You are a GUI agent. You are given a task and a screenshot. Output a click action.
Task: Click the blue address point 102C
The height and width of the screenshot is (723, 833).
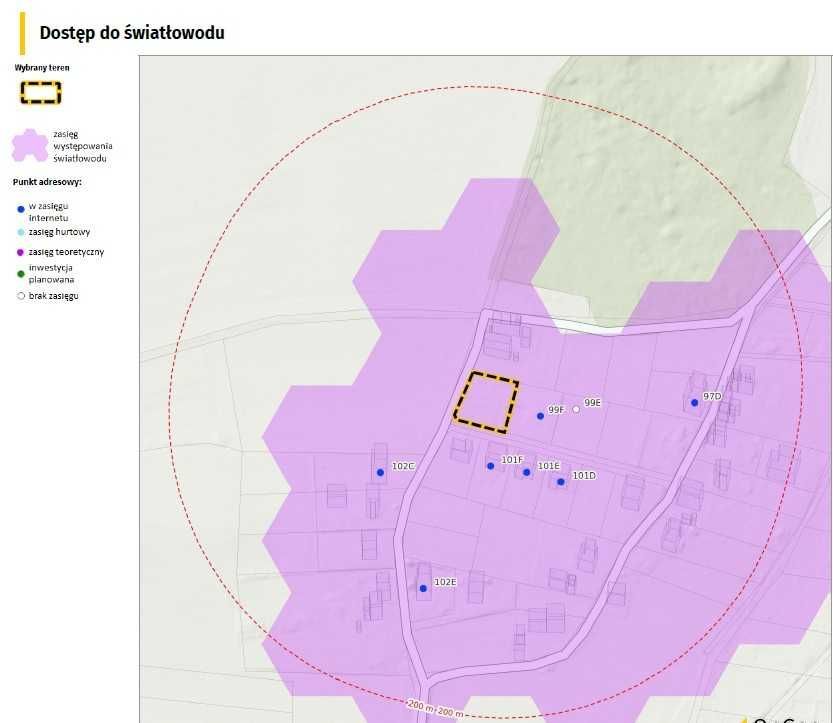pos(380,472)
